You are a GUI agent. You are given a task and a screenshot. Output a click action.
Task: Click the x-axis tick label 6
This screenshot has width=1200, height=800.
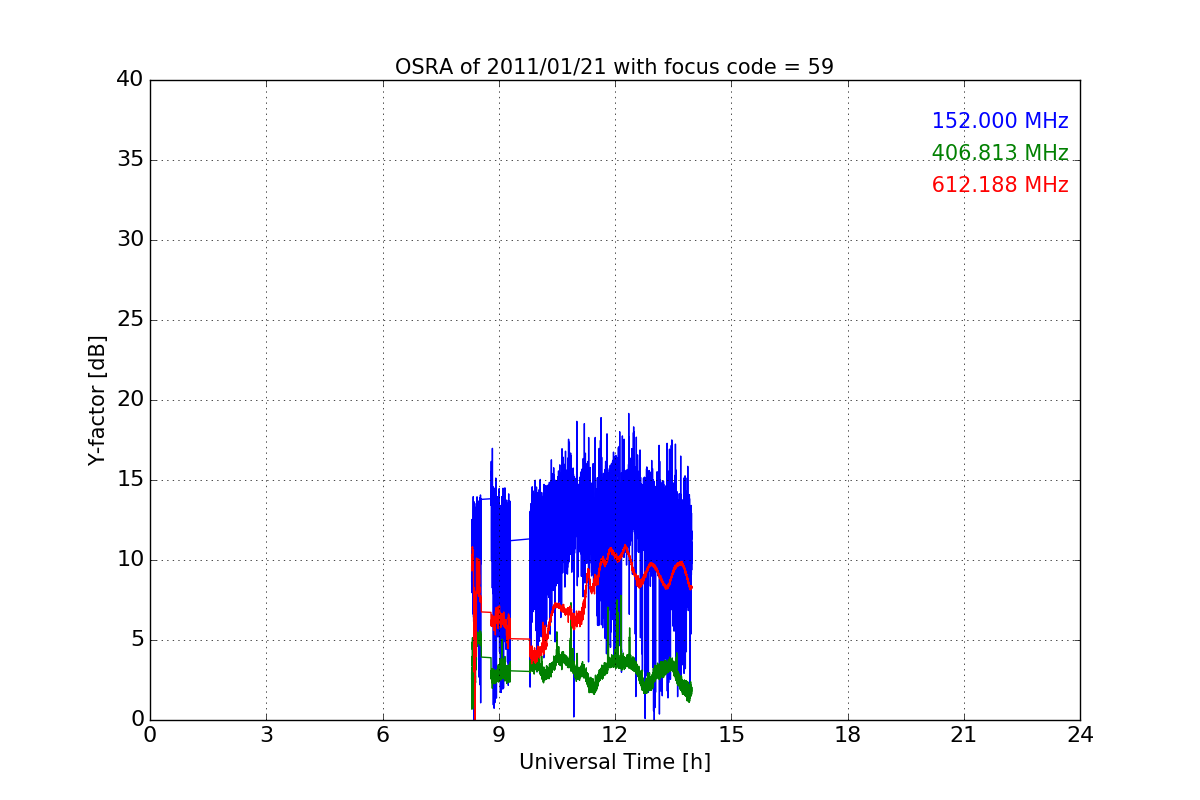click(382, 735)
